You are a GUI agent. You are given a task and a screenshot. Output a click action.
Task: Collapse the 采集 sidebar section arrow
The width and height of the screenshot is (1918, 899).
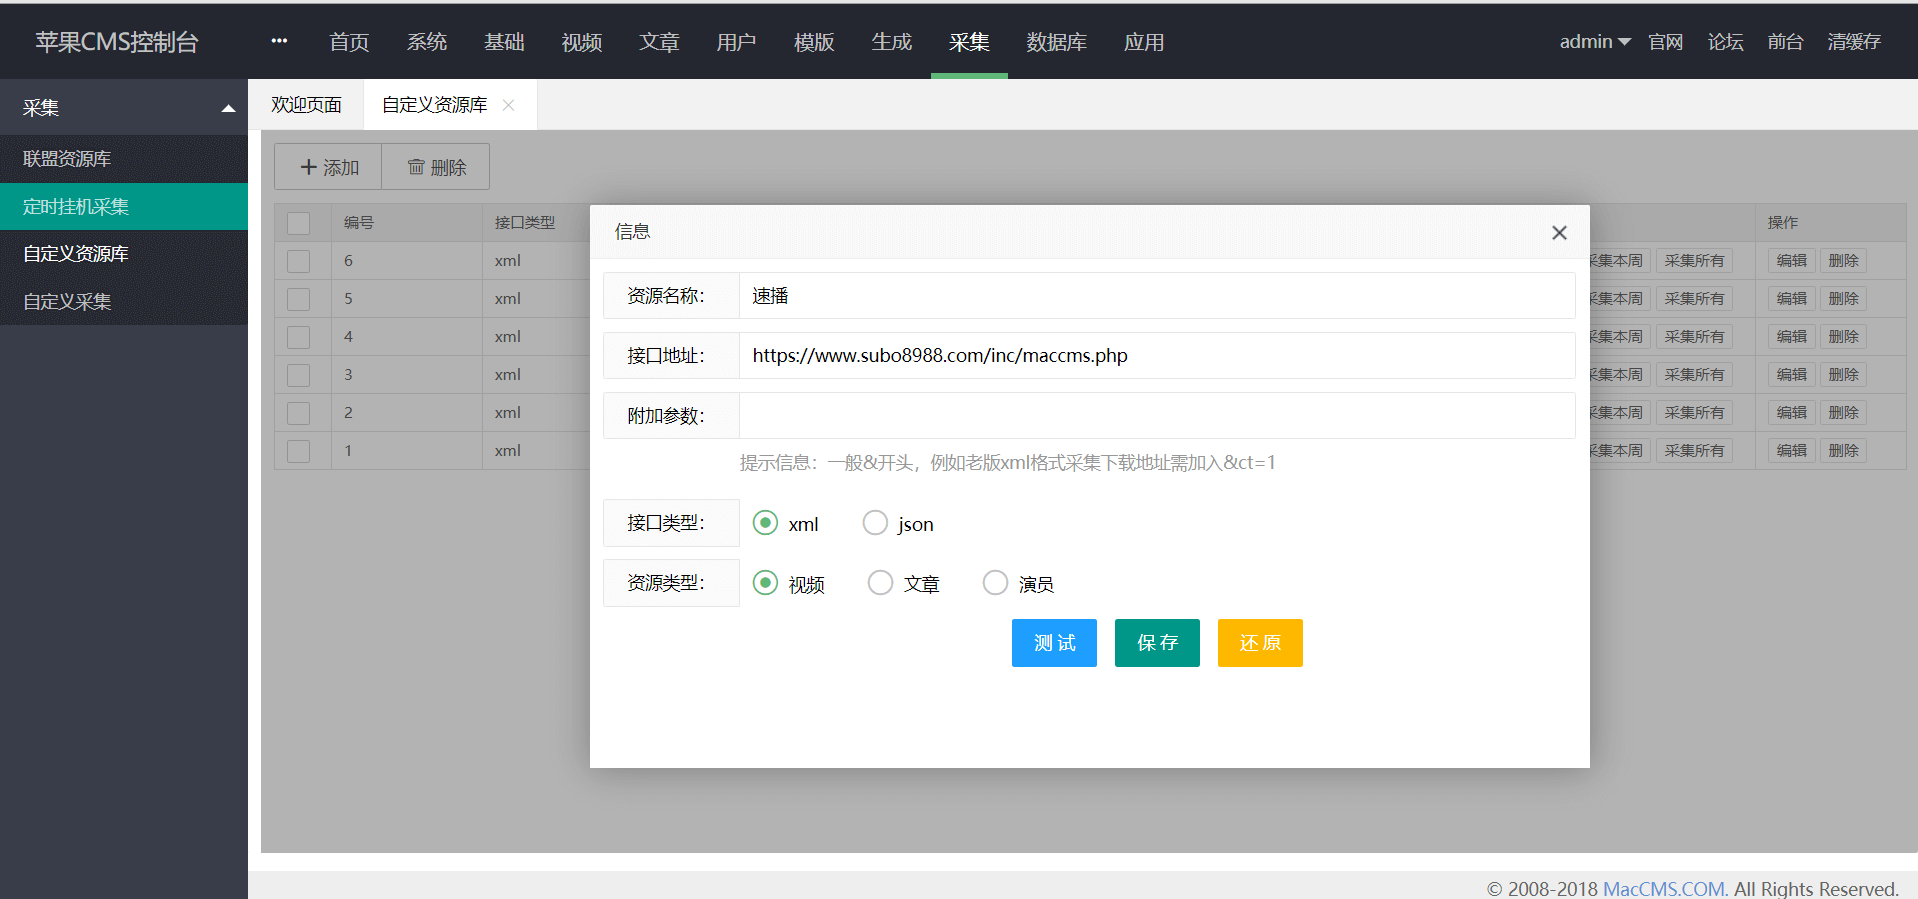tap(228, 108)
